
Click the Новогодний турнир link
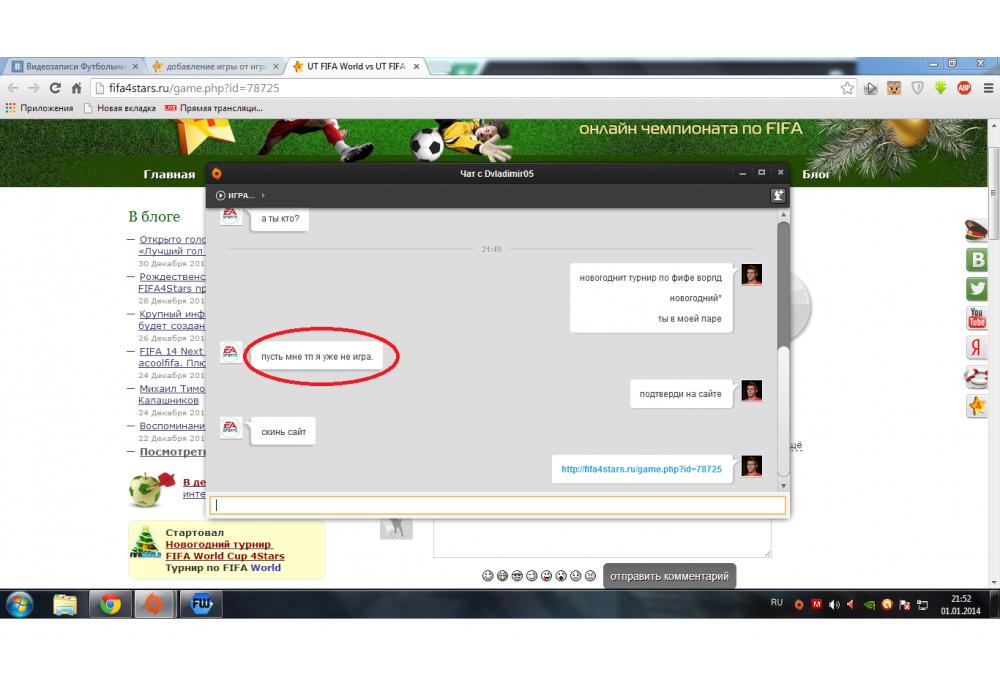pos(218,545)
